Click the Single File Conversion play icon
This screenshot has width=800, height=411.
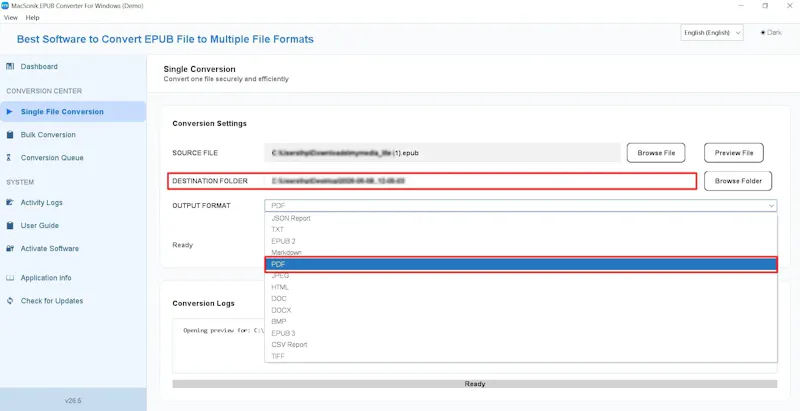tap(10, 112)
